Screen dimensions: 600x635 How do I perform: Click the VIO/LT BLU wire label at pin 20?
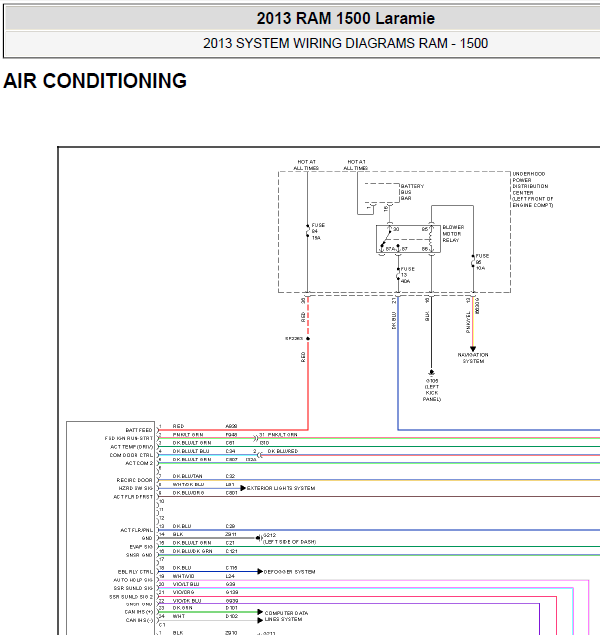pyautogui.click(x=186, y=584)
